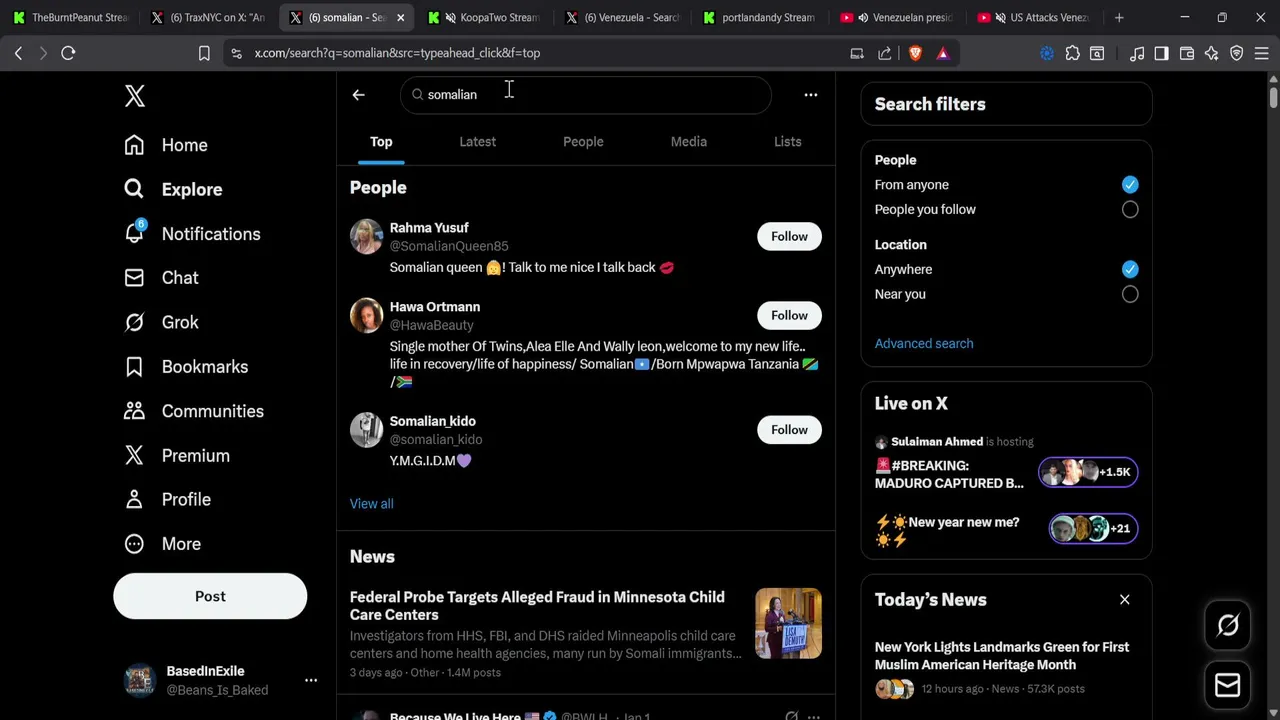
Task: Open the View all people link
Action: 371,504
